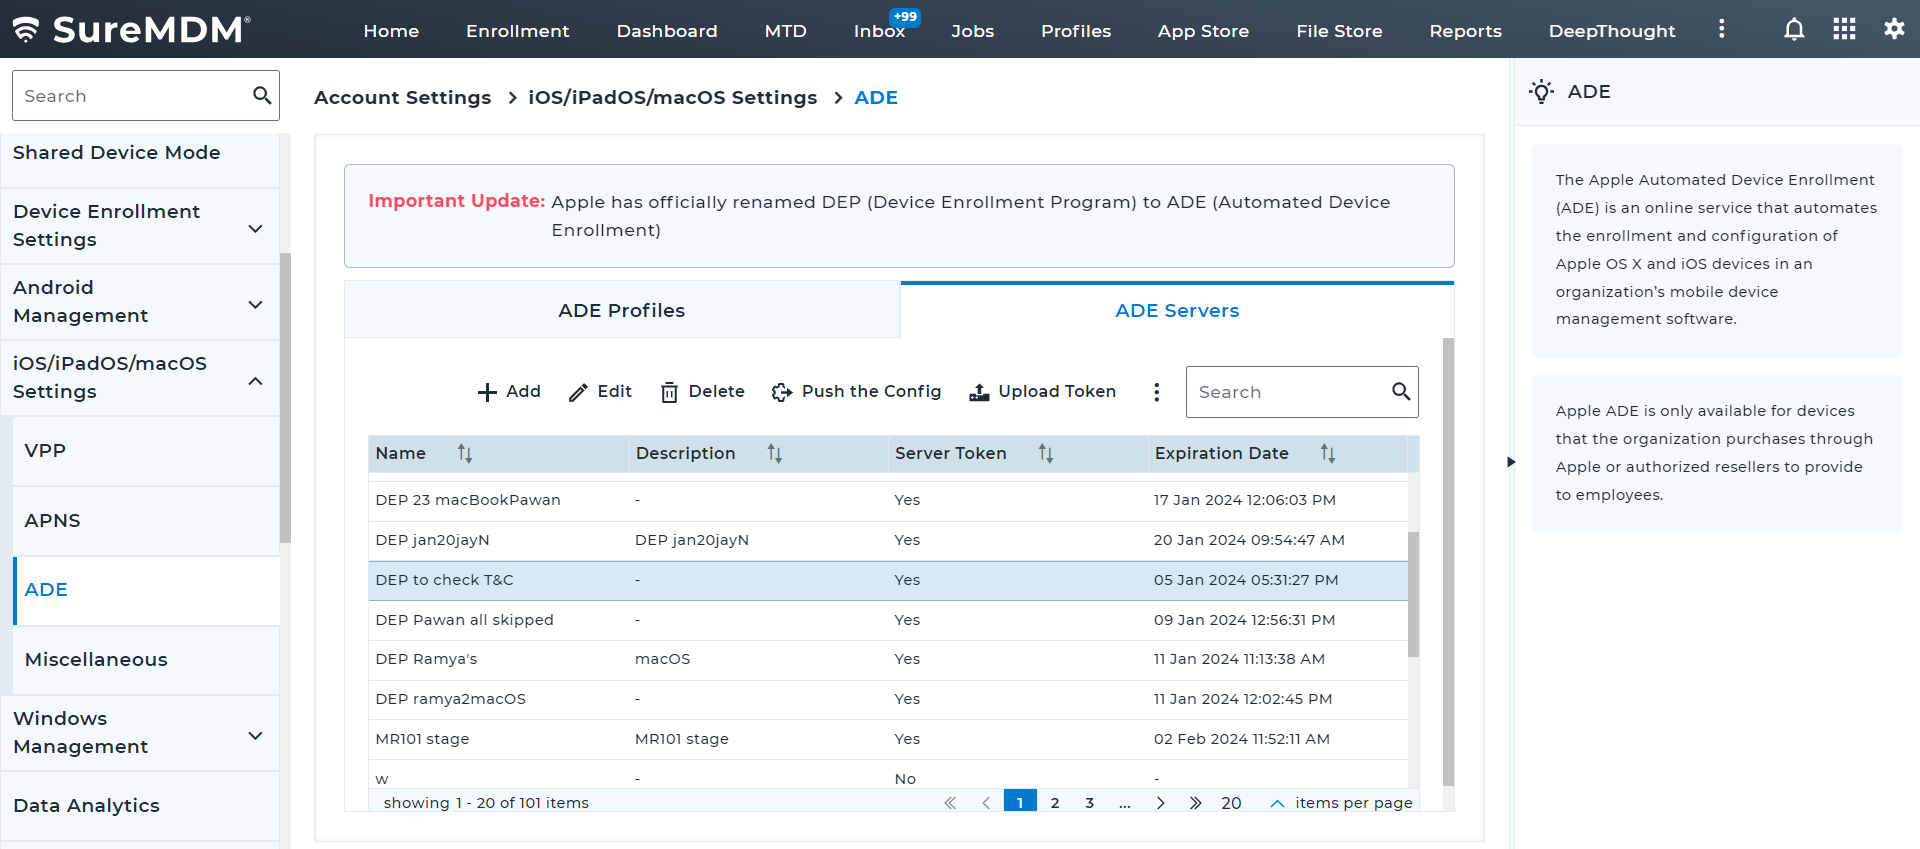Sort table by Server Token column
1920x849 pixels.
(1045, 454)
